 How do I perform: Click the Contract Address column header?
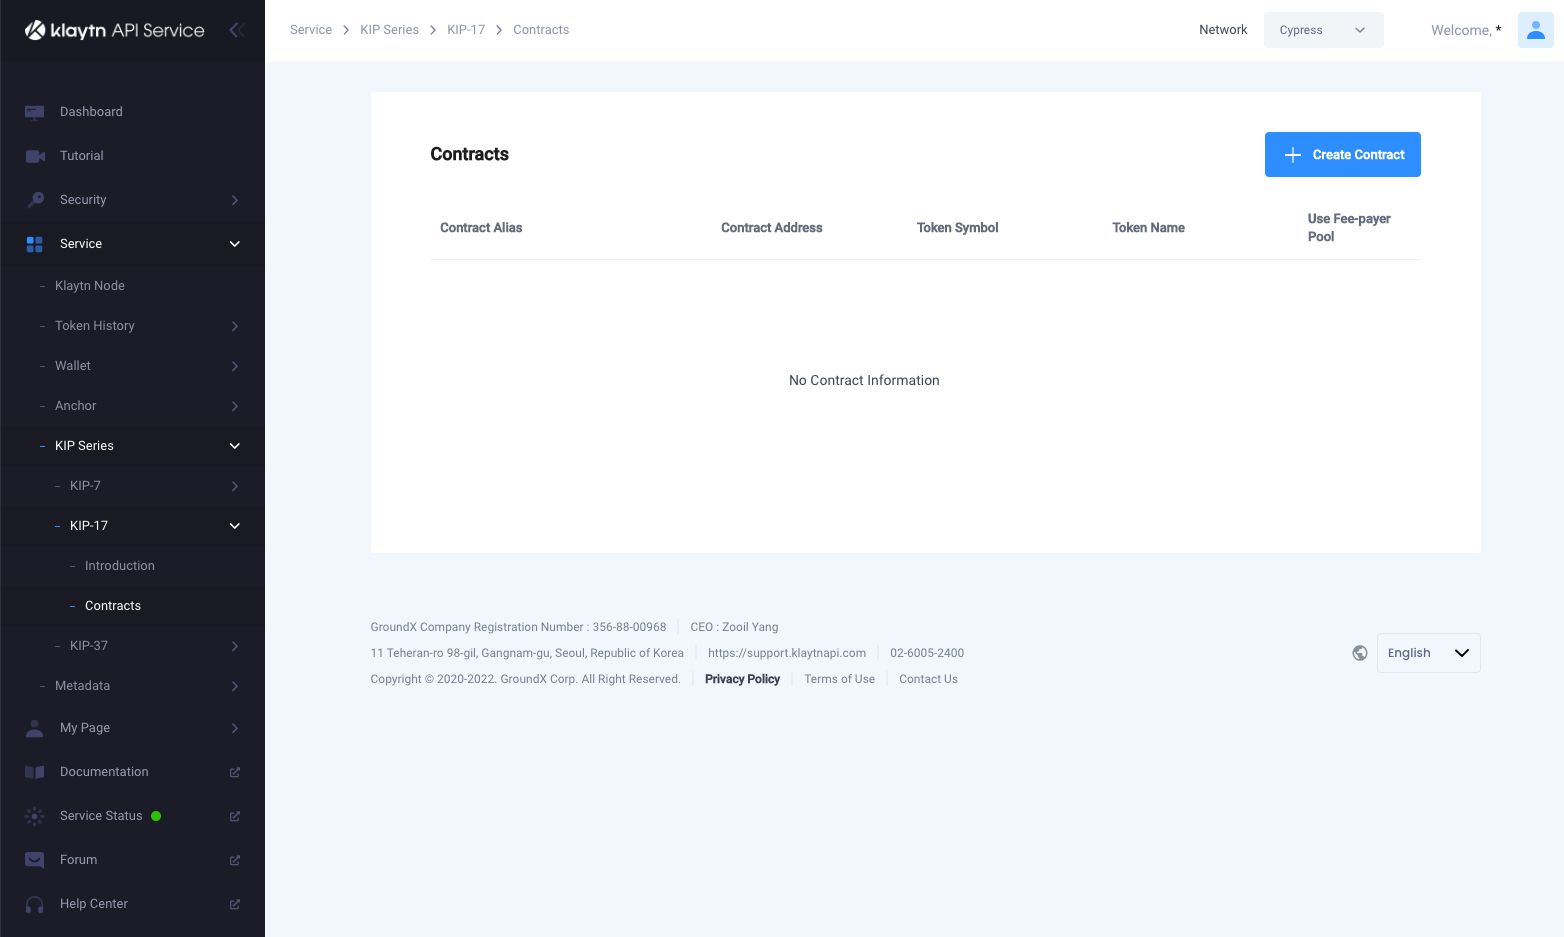point(772,228)
